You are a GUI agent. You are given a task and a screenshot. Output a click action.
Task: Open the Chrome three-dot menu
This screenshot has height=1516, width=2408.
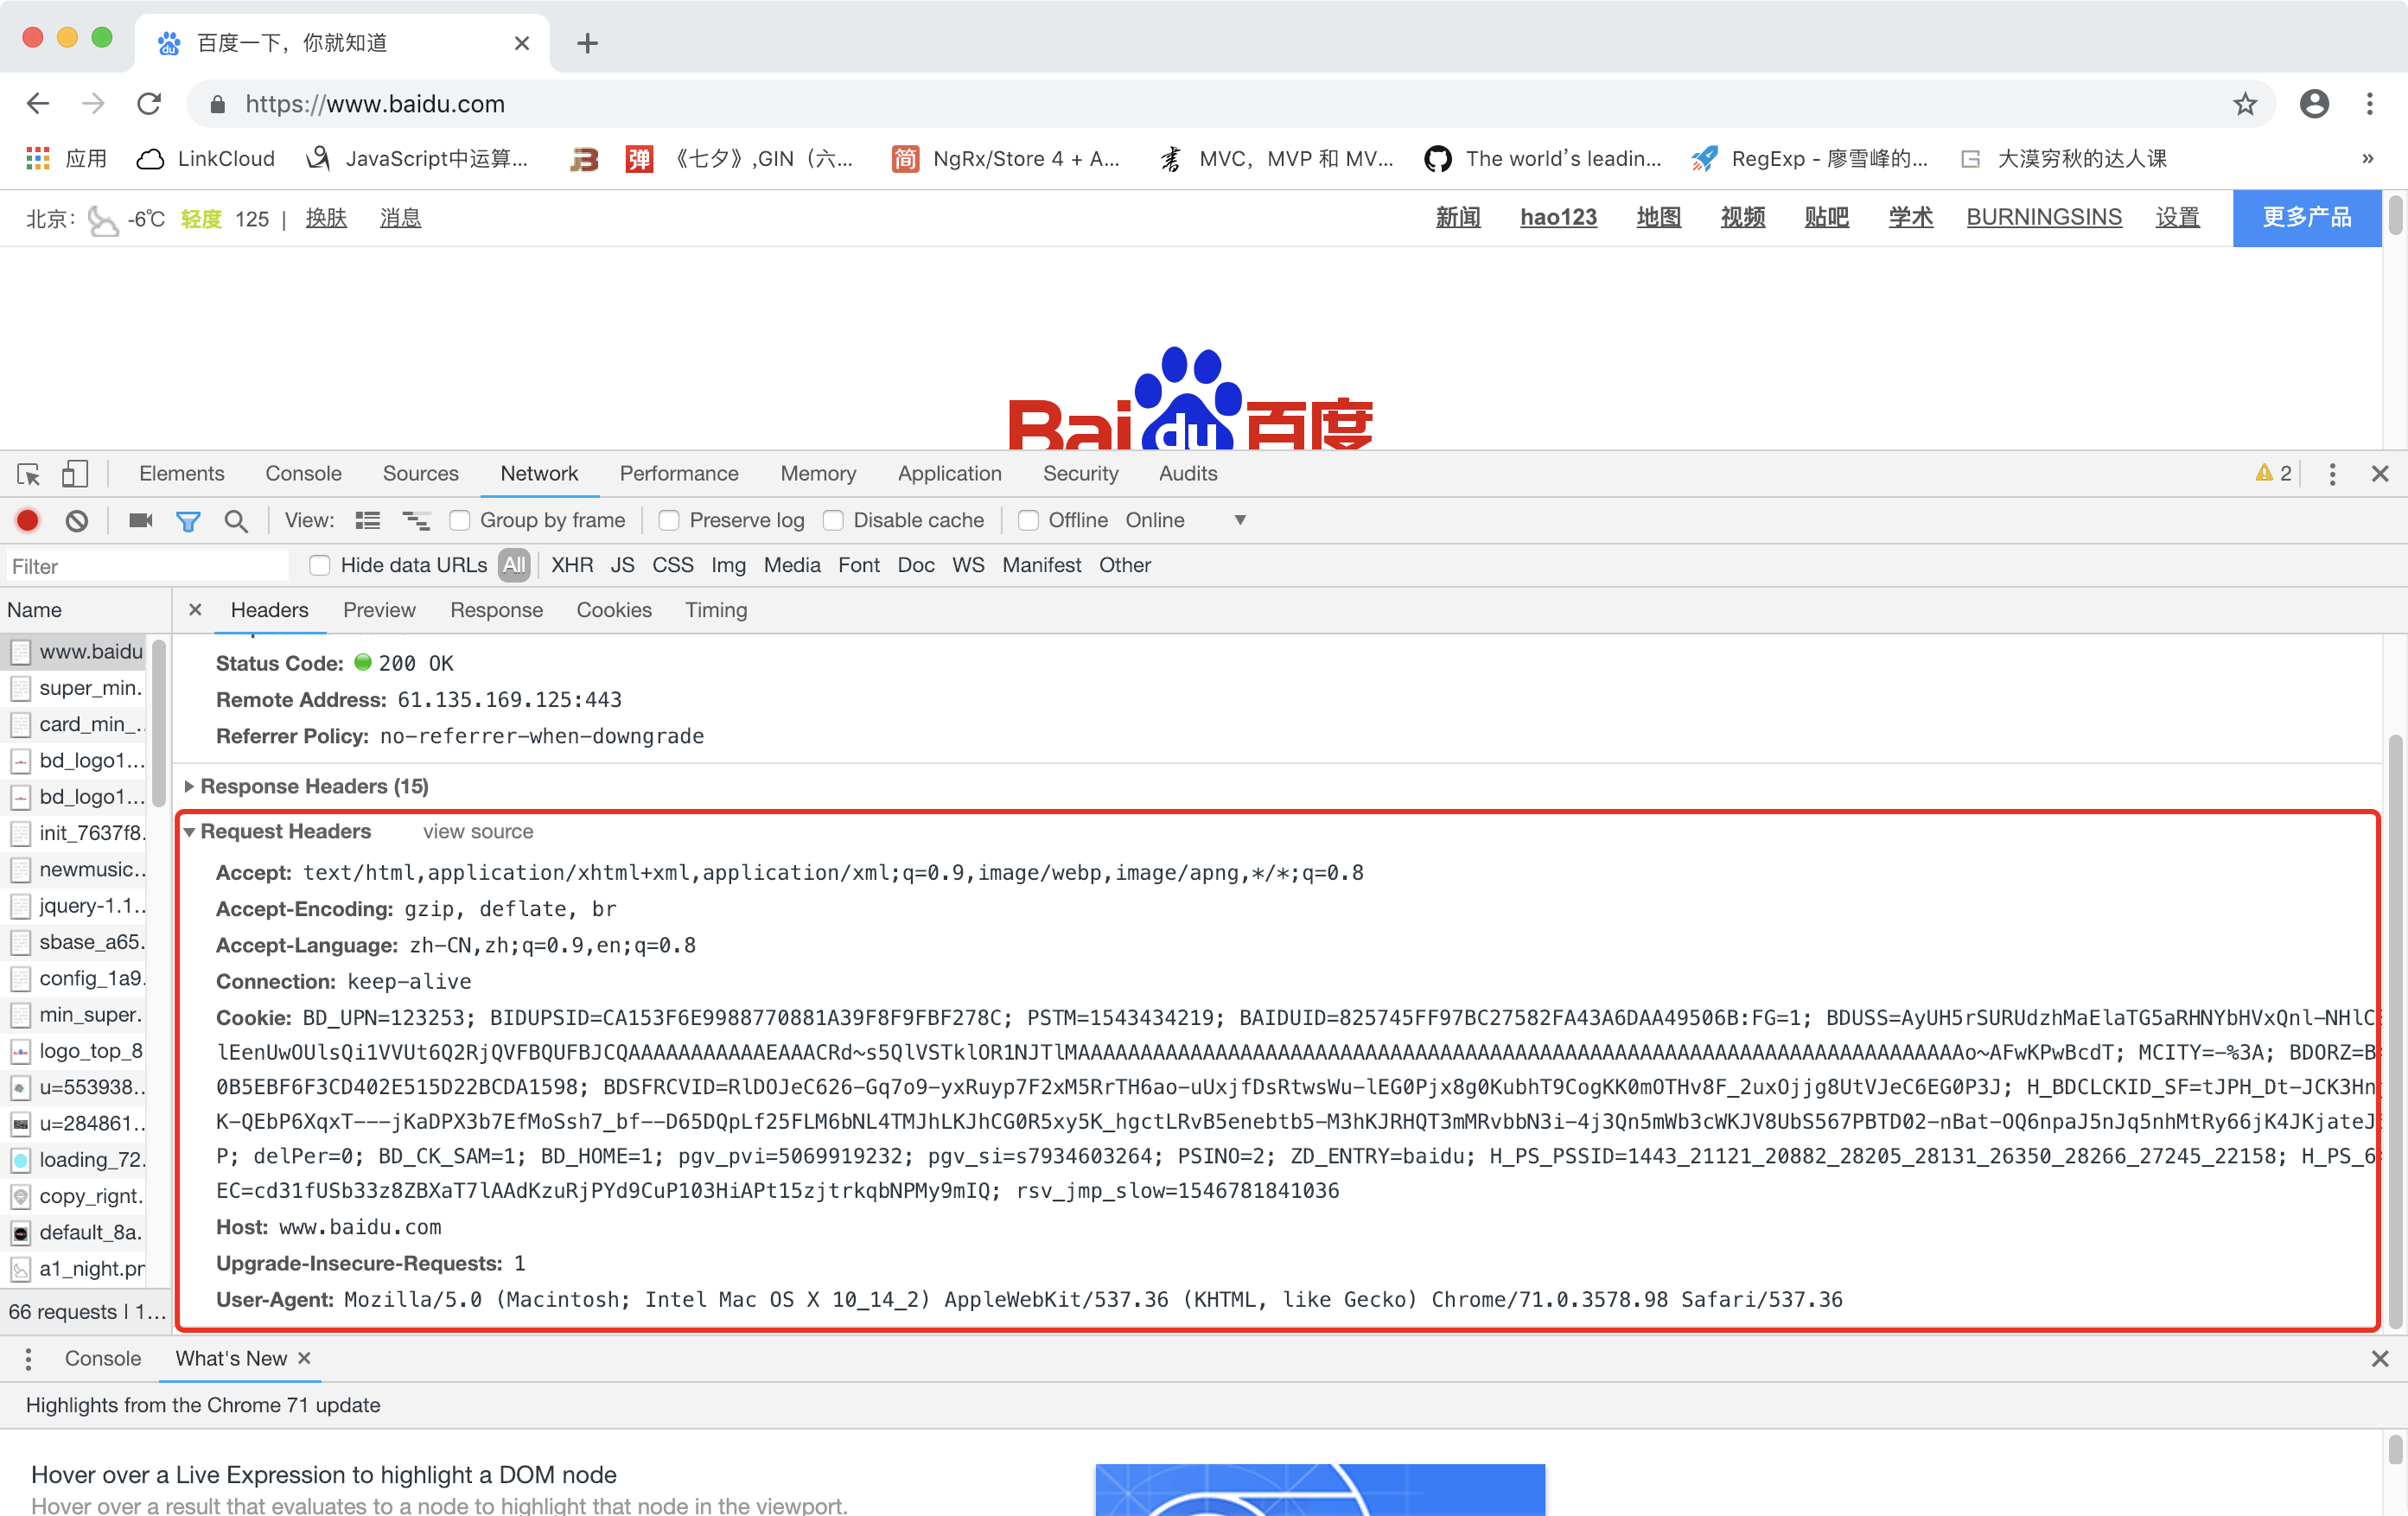pyautogui.click(x=2370, y=103)
